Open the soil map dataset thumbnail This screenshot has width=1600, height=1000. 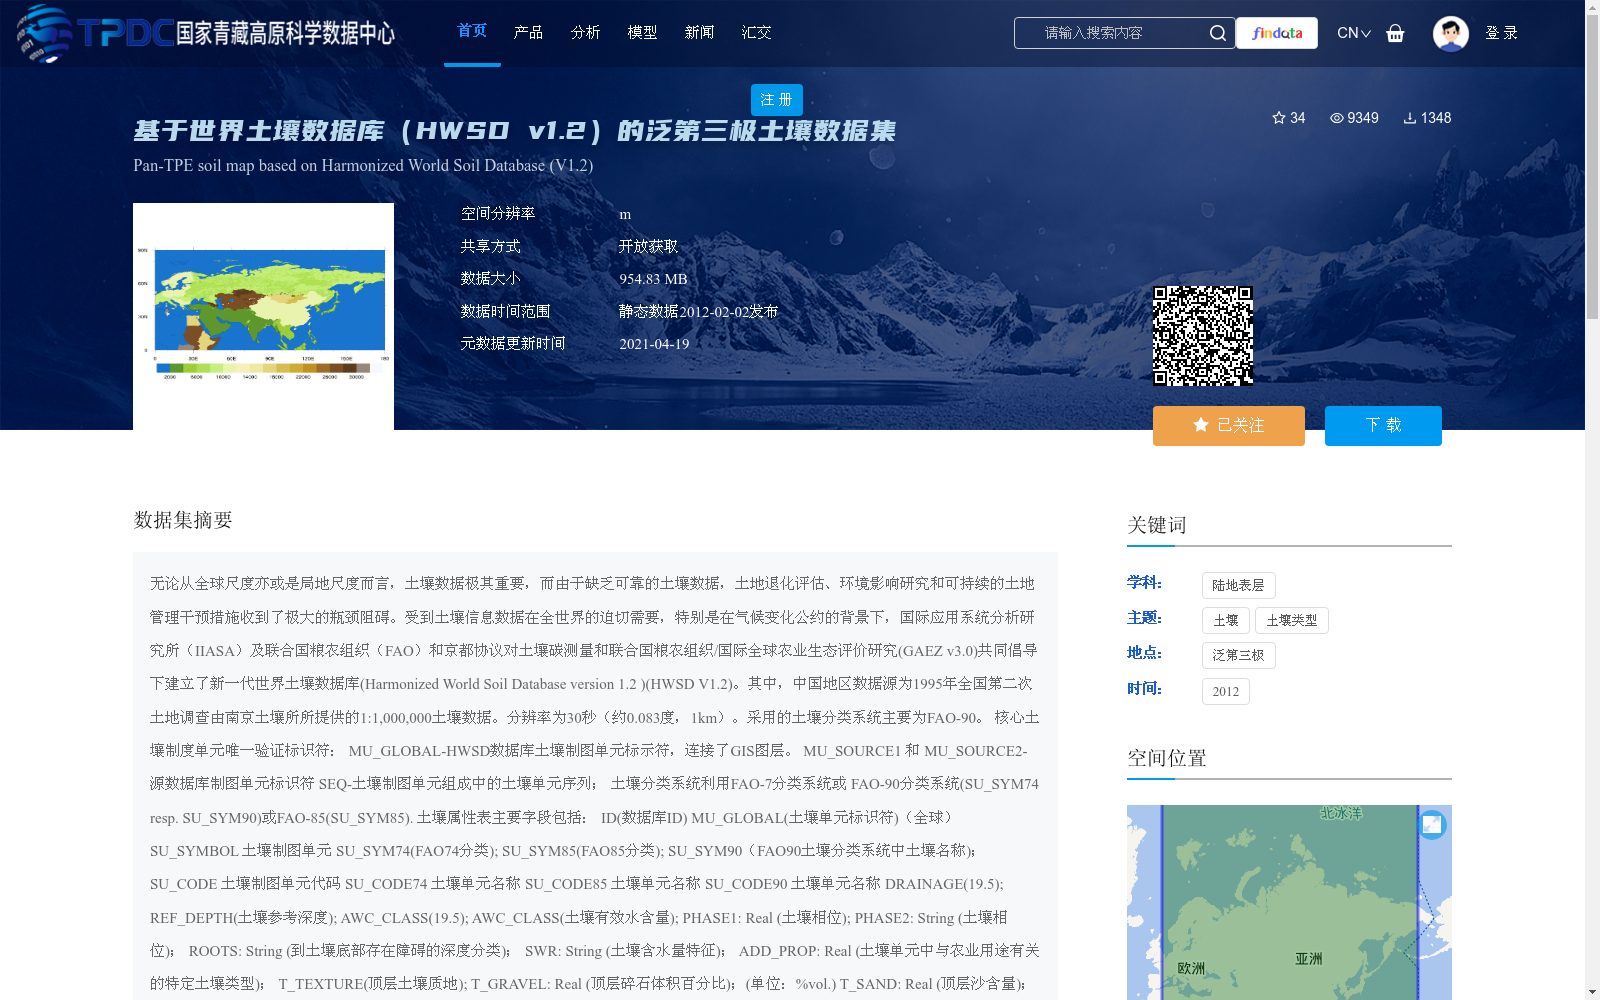click(263, 316)
